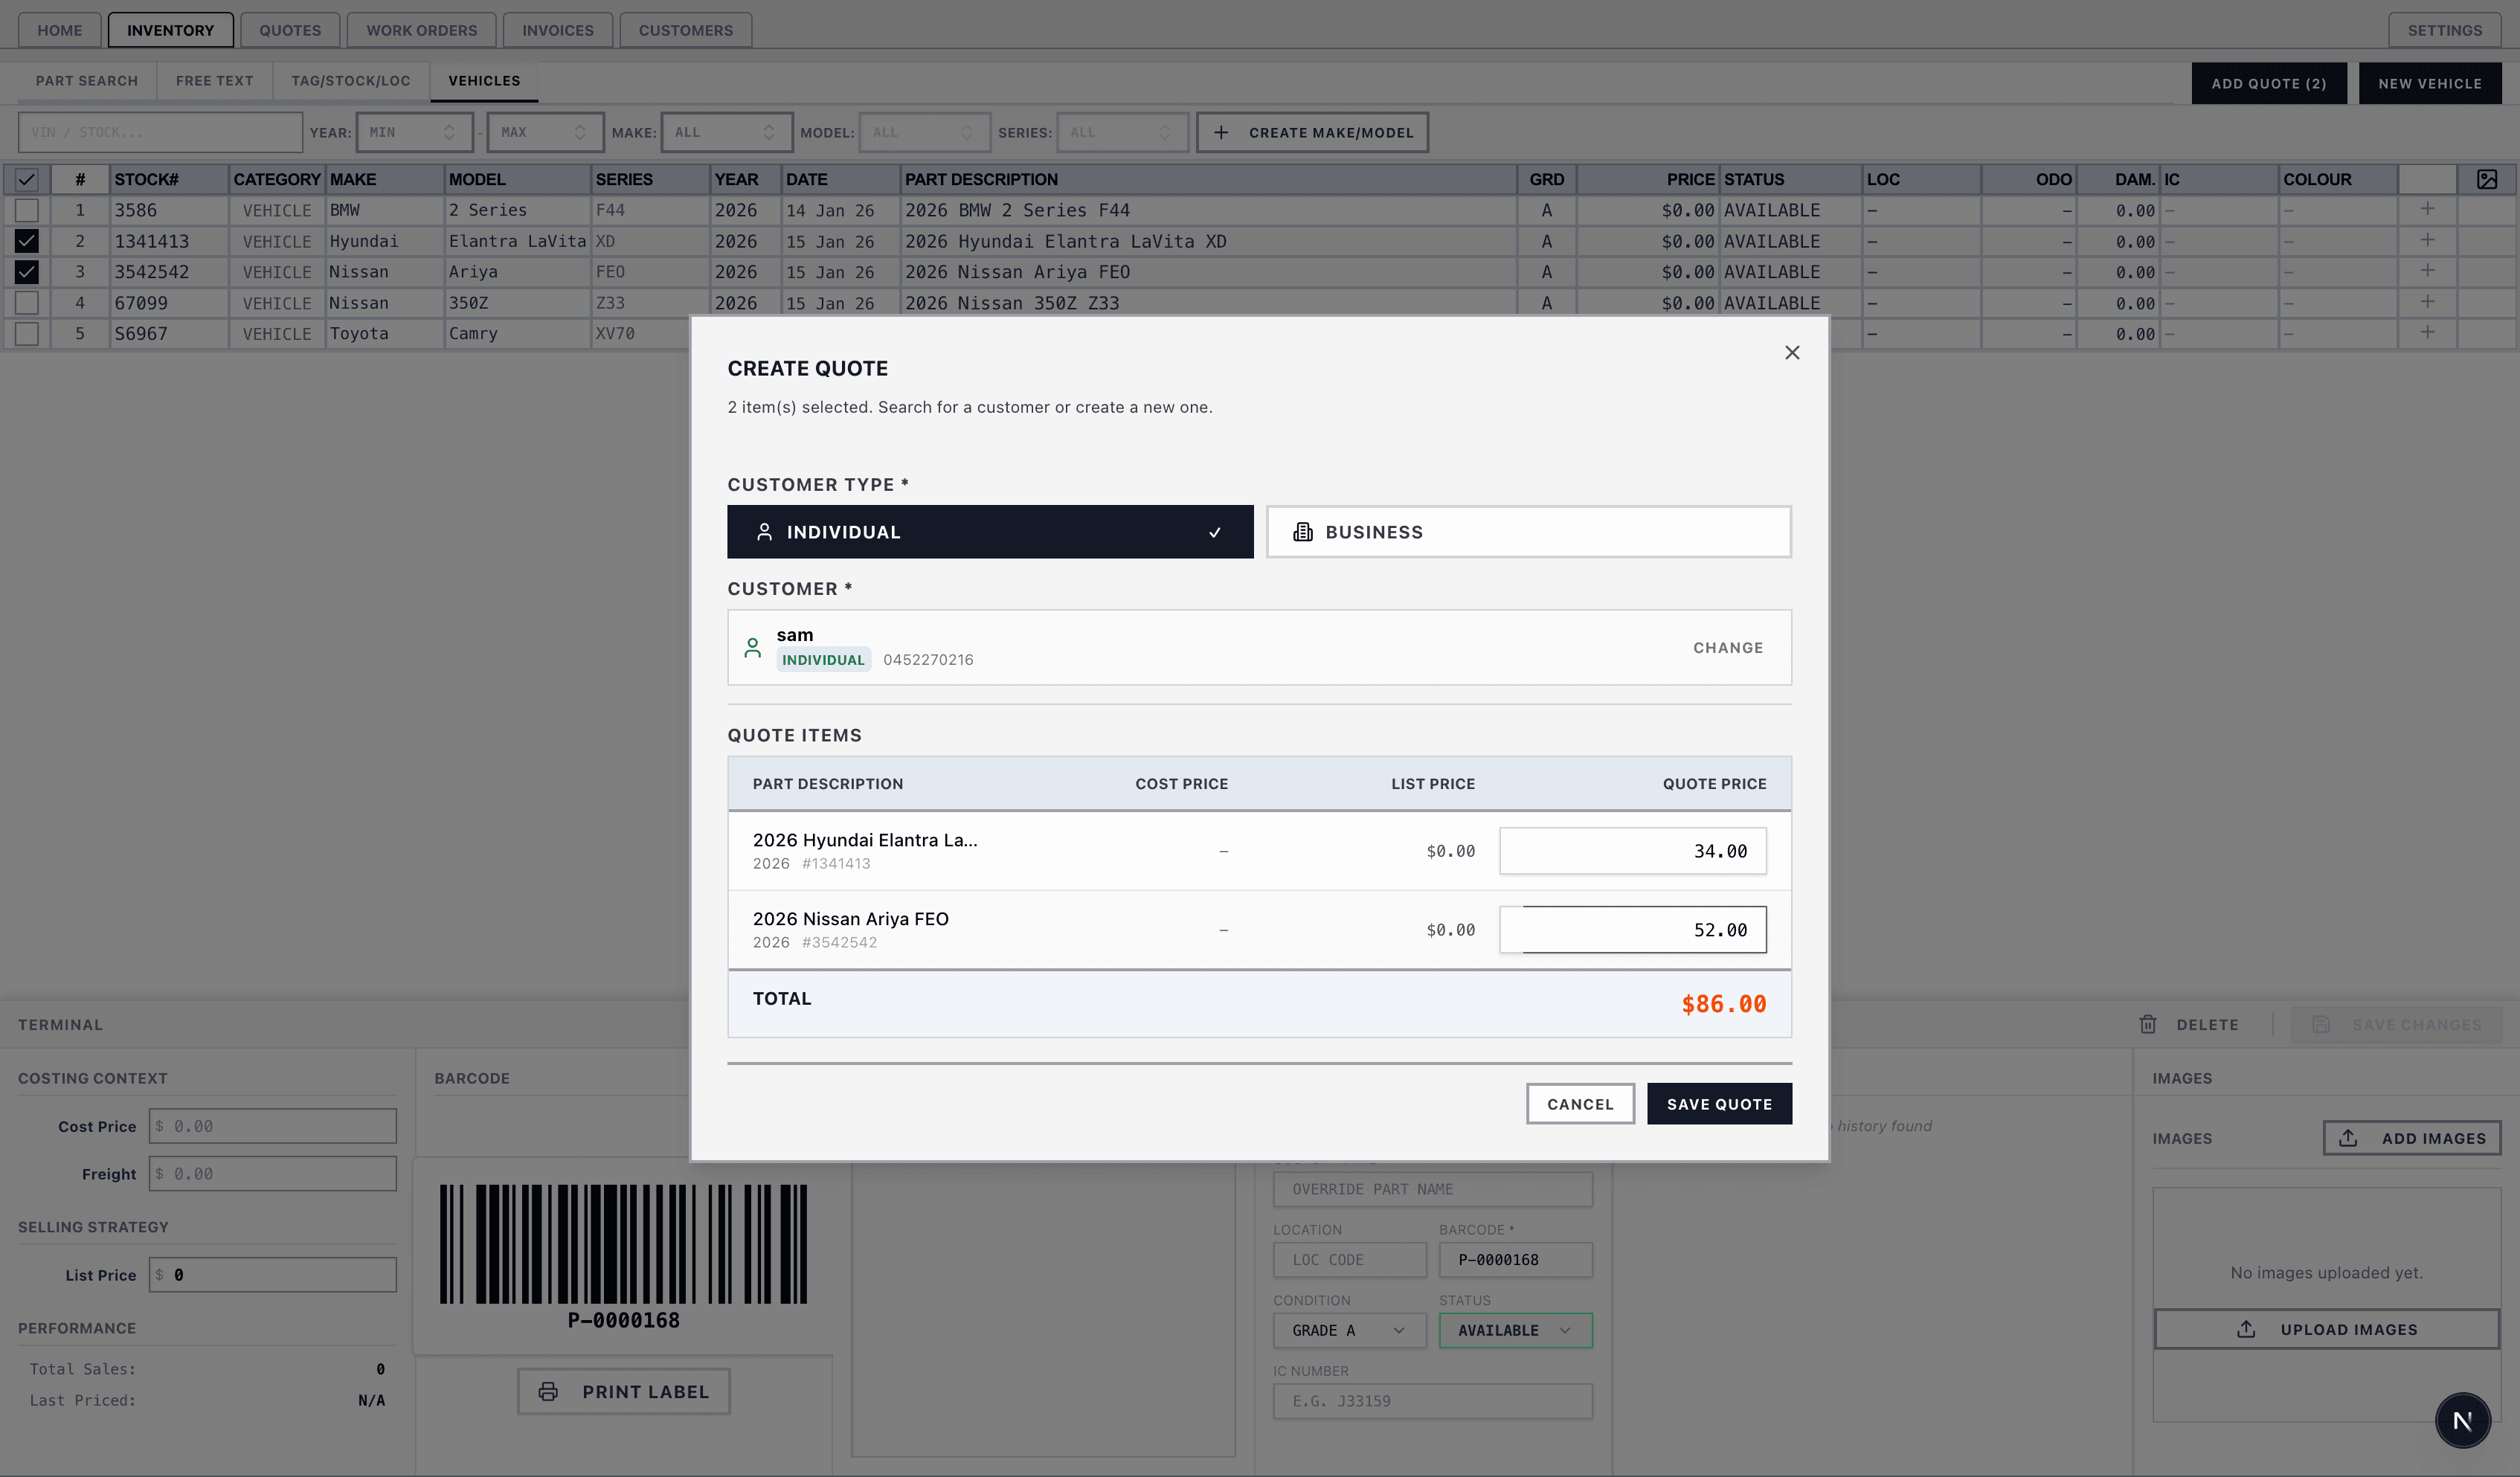The height and width of the screenshot is (1477, 2520).
Task: Switch to the Work Orders tab
Action: coord(421,29)
